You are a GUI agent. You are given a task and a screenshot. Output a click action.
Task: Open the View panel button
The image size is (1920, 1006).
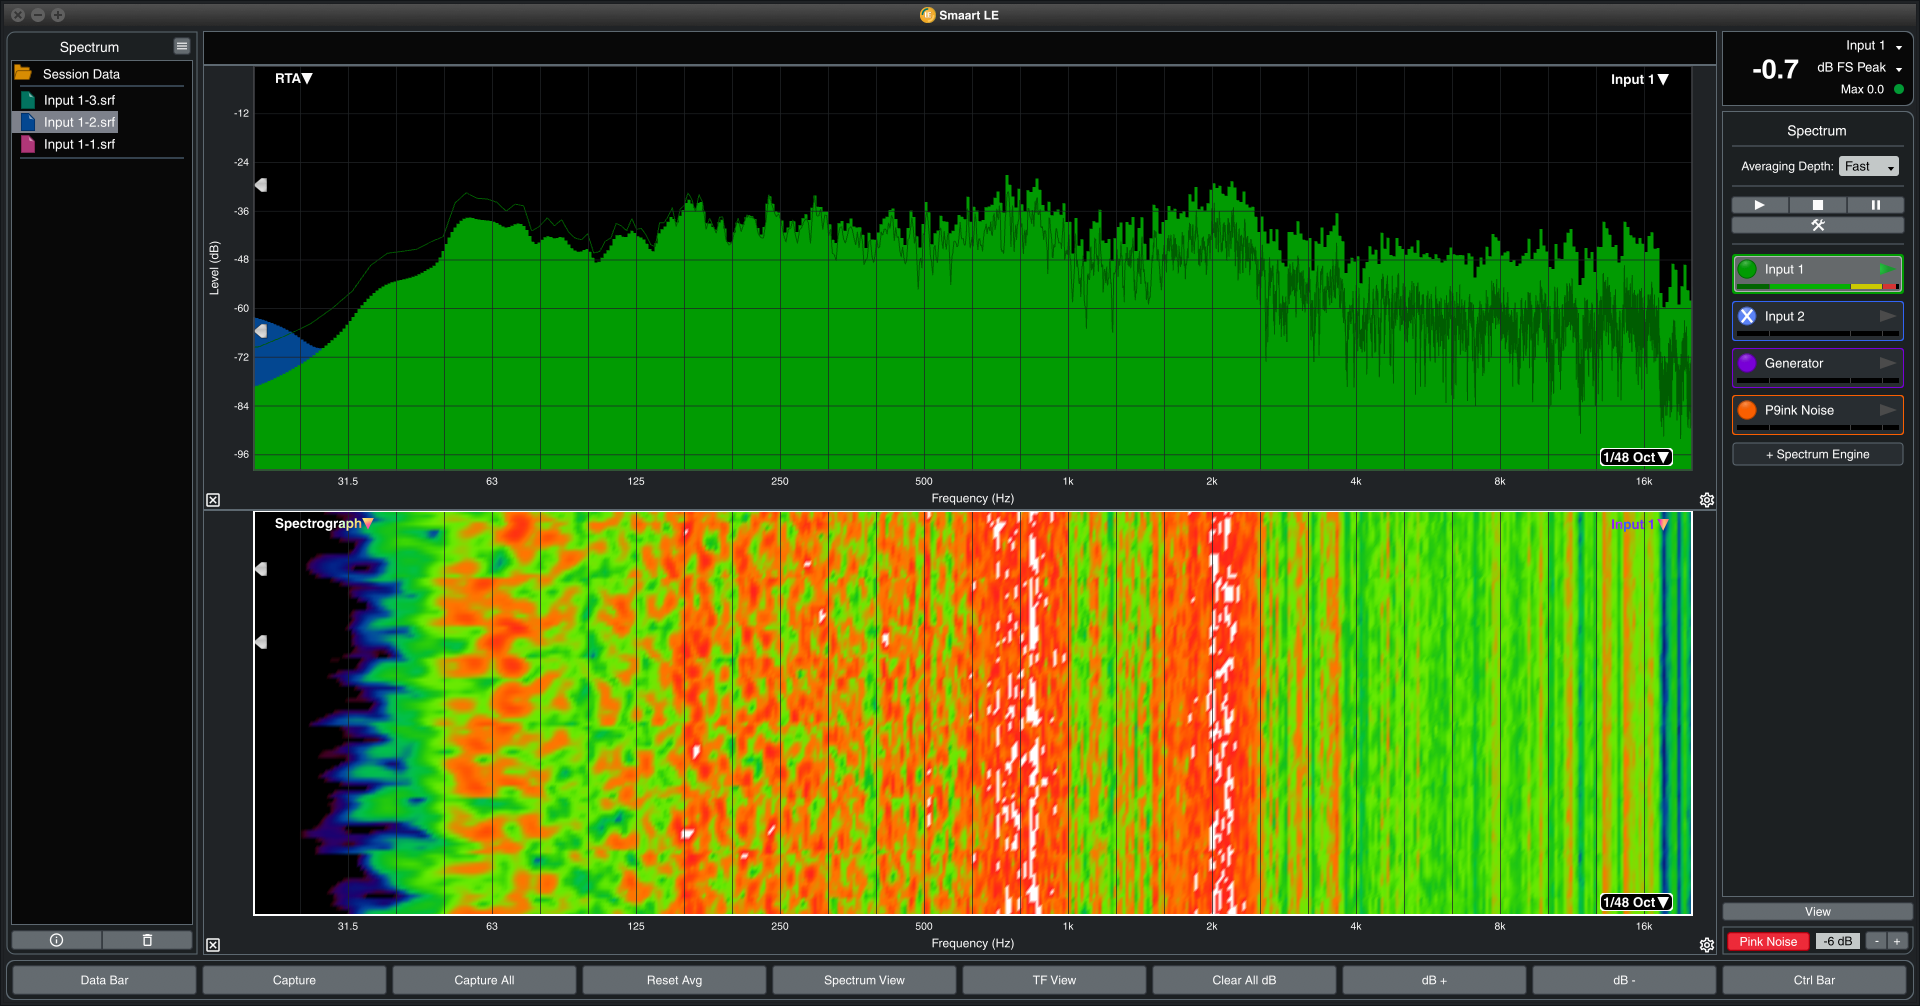click(1818, 912)
